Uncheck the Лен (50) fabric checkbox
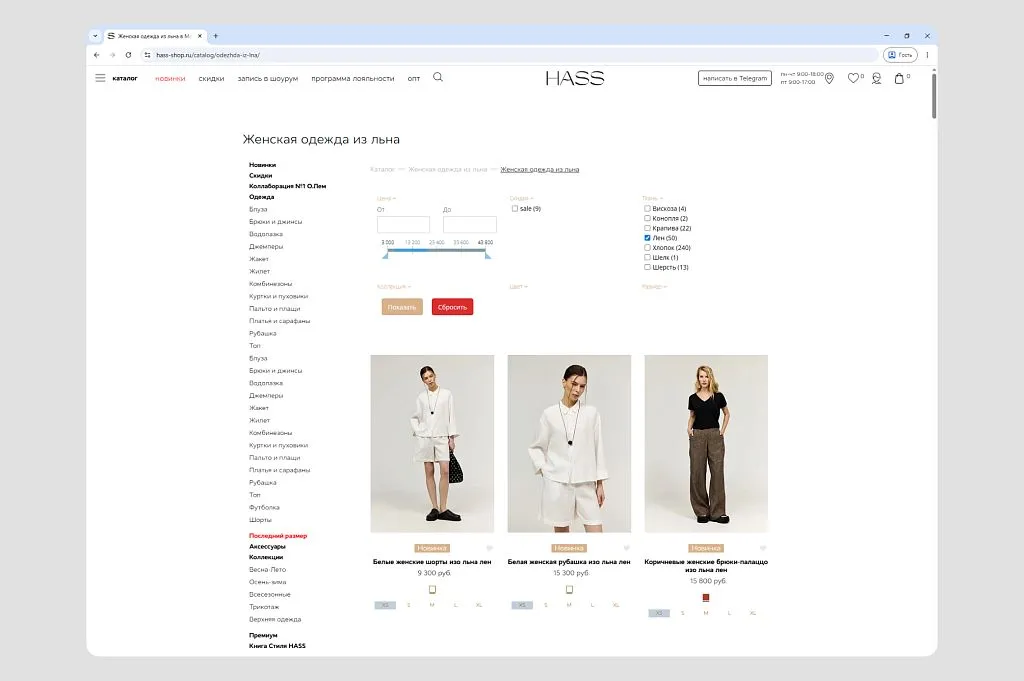This screenshot has height=681, width=1024. click(647, 238)
